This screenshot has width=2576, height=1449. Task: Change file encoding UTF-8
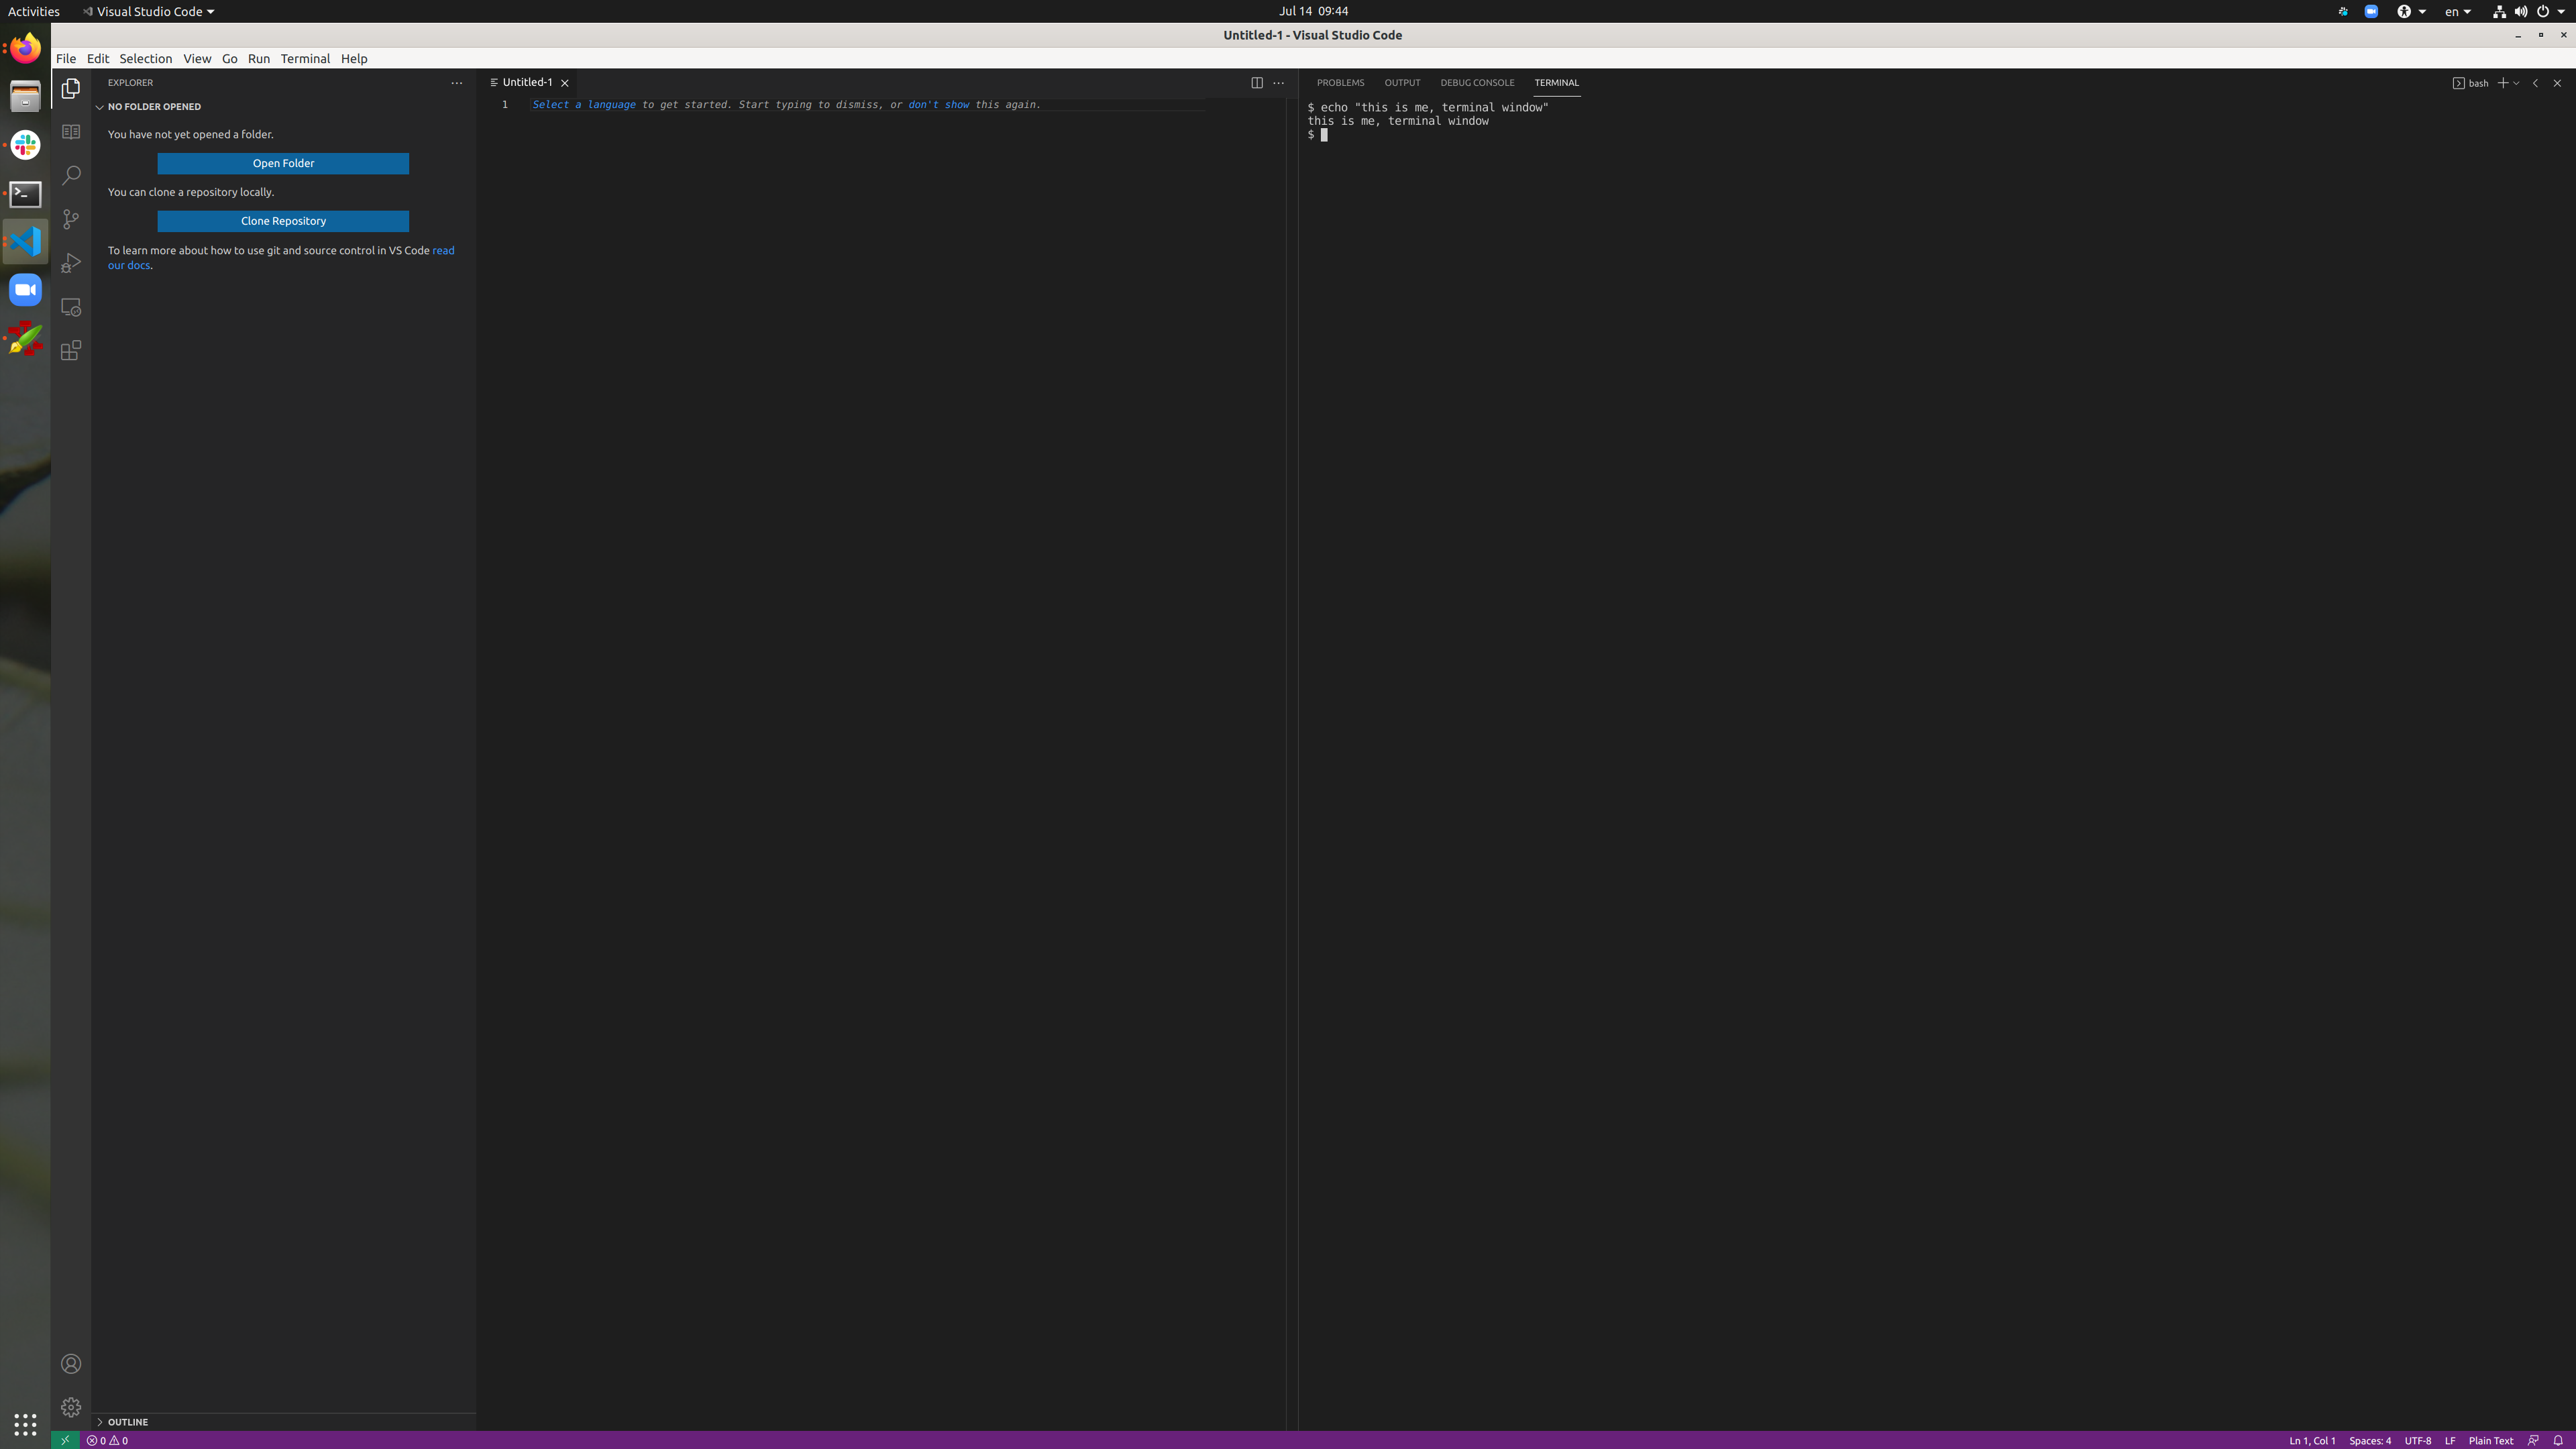tap(2417, 1441)
